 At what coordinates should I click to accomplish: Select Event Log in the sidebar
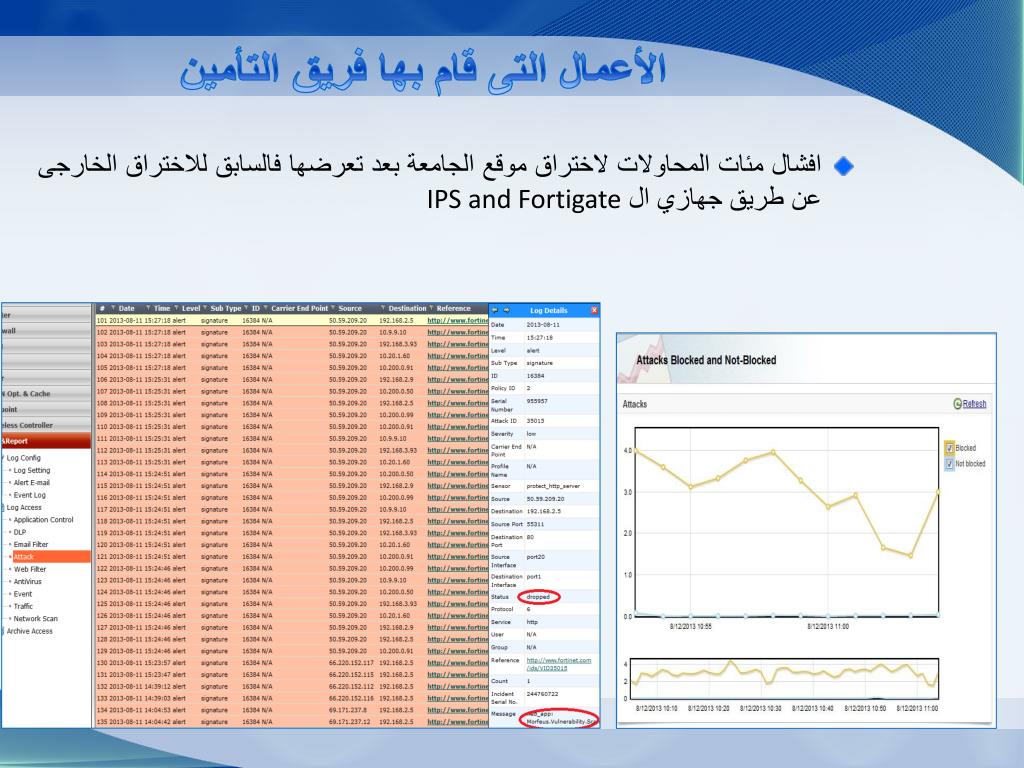pyautogui.click(x=30, y=495)
